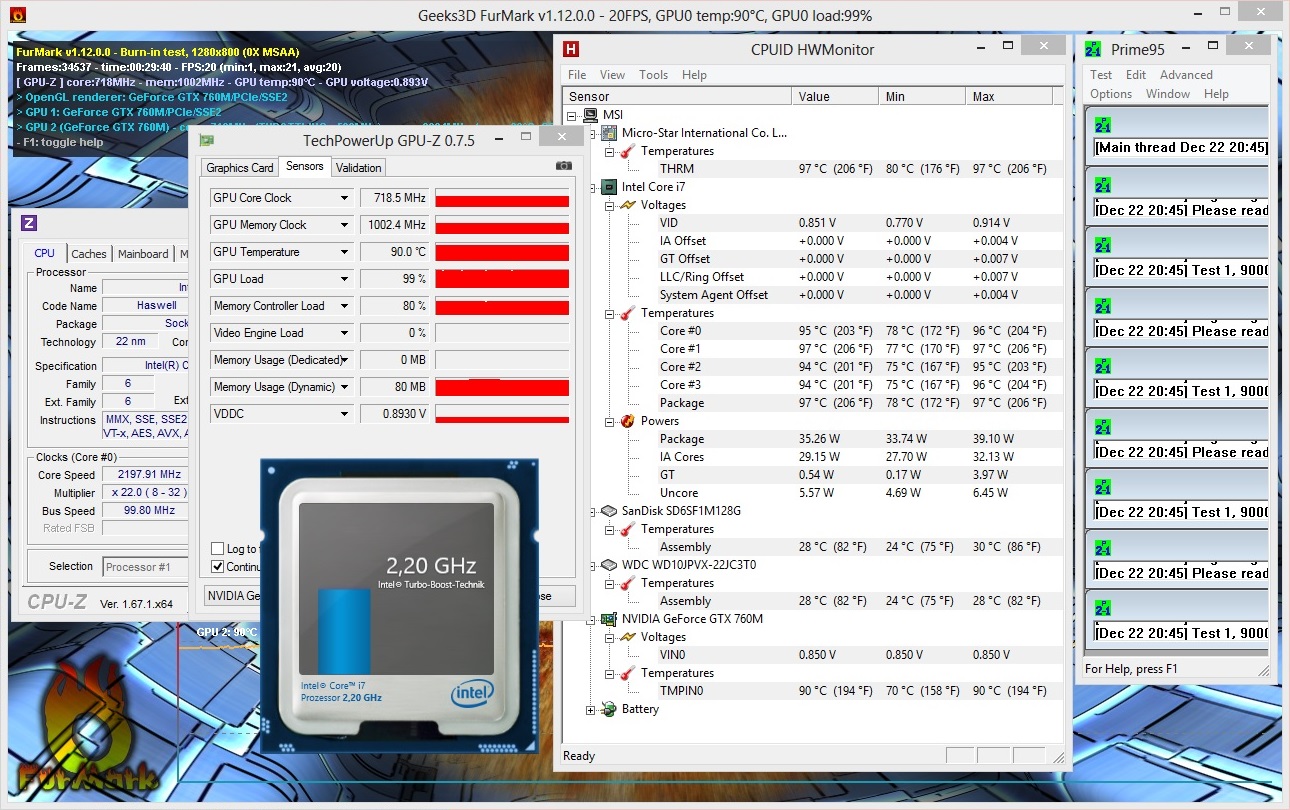This screenshot has height=810, width=1290.
Task: Click the thermometer icon under NVIDIA GeForce
Action: pos(627,673)
